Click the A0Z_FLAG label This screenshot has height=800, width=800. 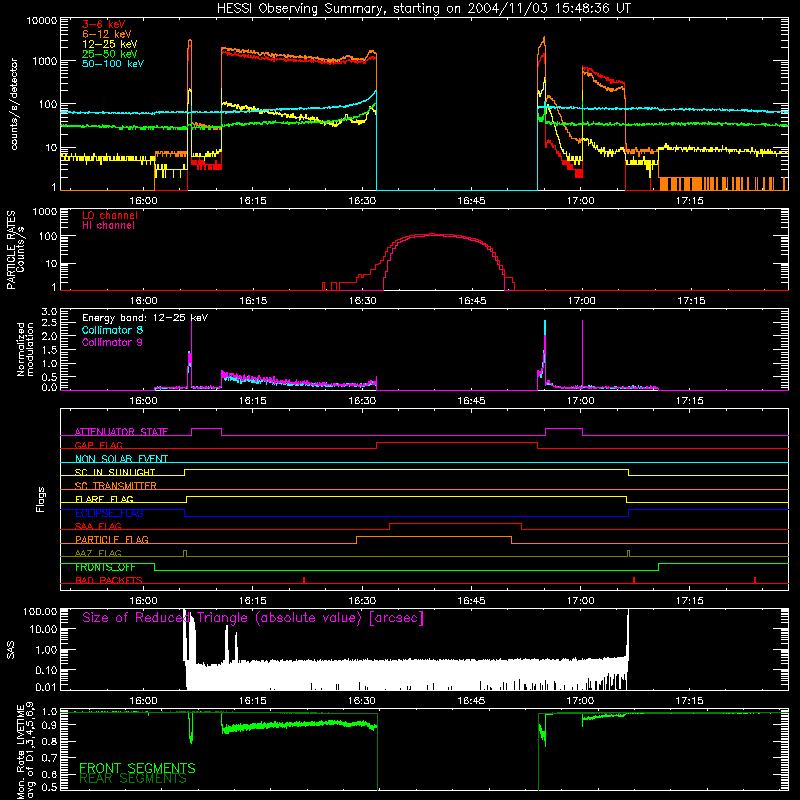click(x=98, y=553)
